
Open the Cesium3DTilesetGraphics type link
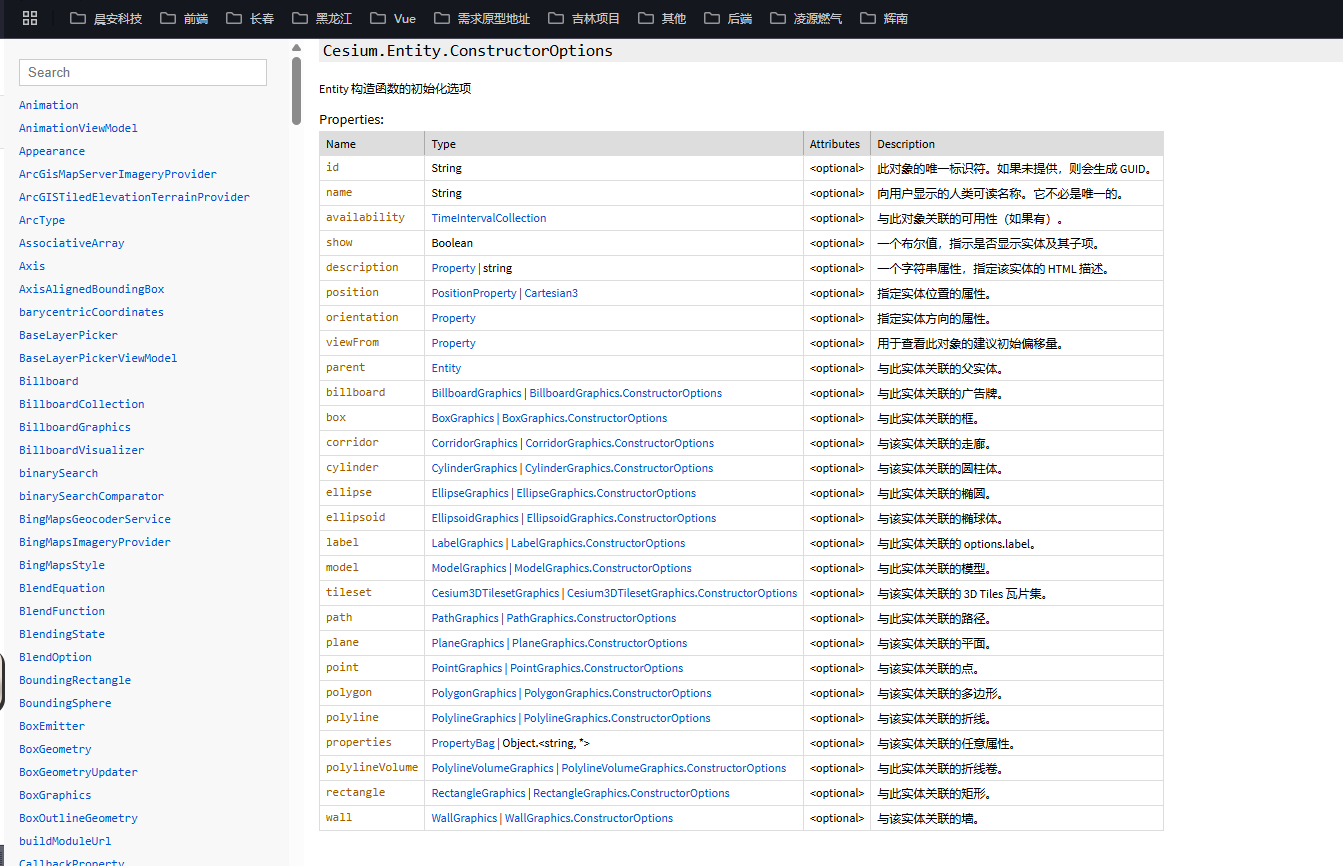click(496, 593)
